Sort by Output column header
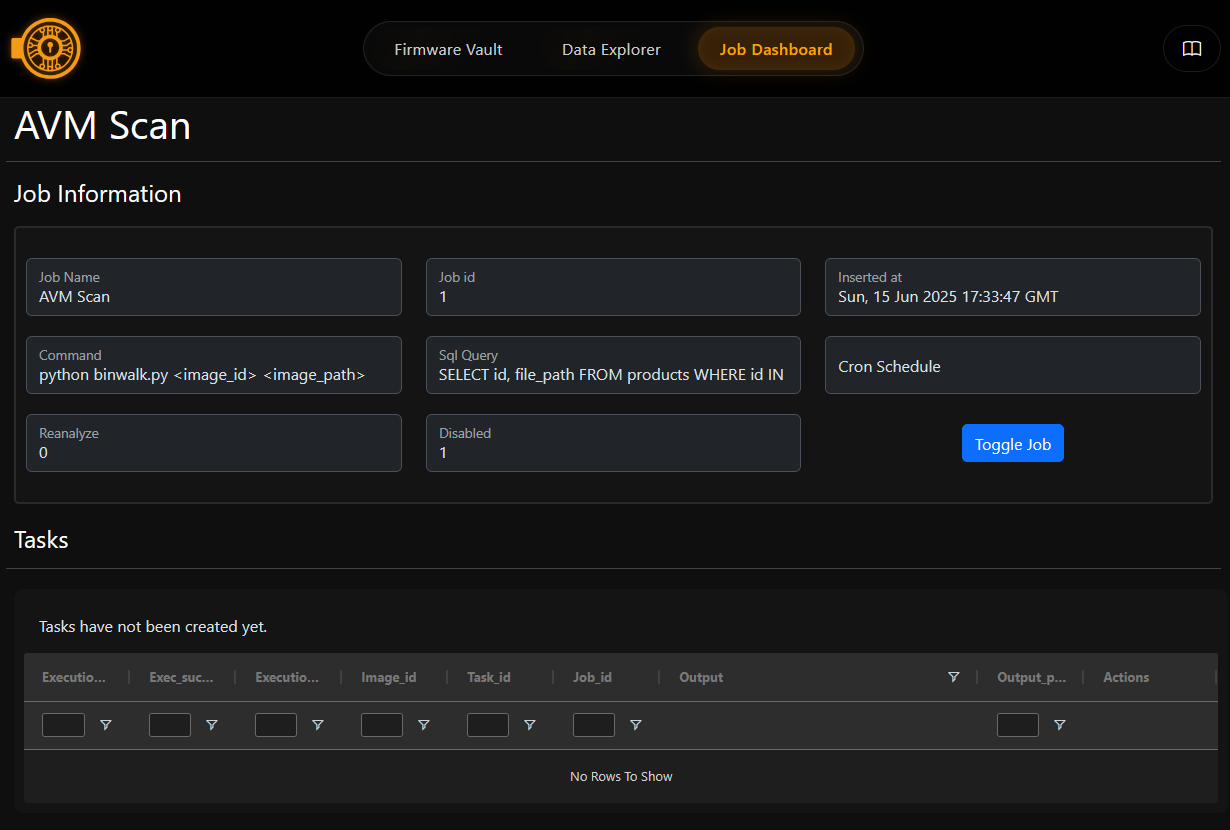Screen dimensions: 1230x830 (x=701, y=677)
